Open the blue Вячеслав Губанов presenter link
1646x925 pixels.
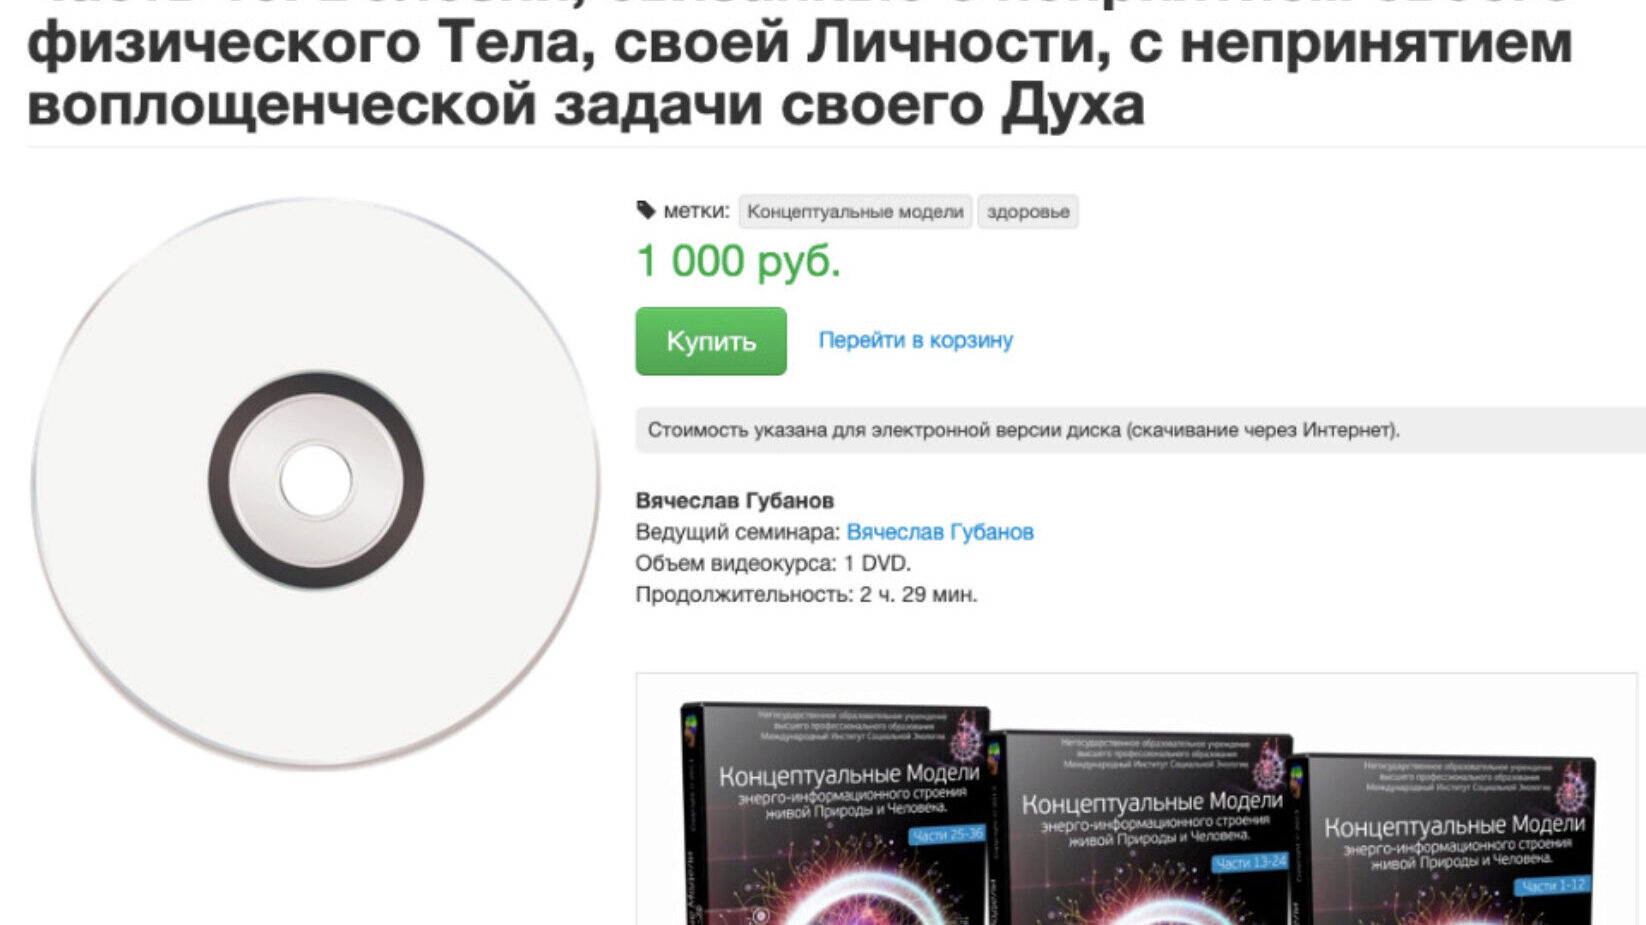[x=940, y=532]
